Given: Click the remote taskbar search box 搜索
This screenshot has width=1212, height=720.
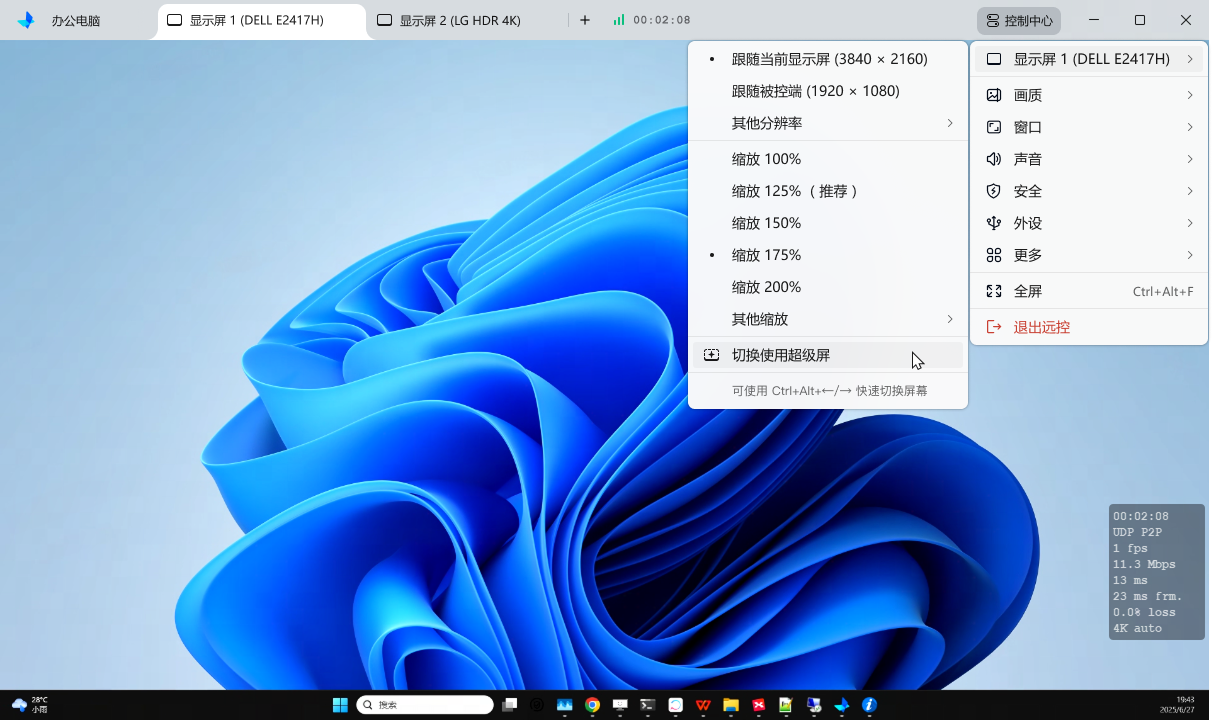Looking at the screenshot, I should point(425,705).
